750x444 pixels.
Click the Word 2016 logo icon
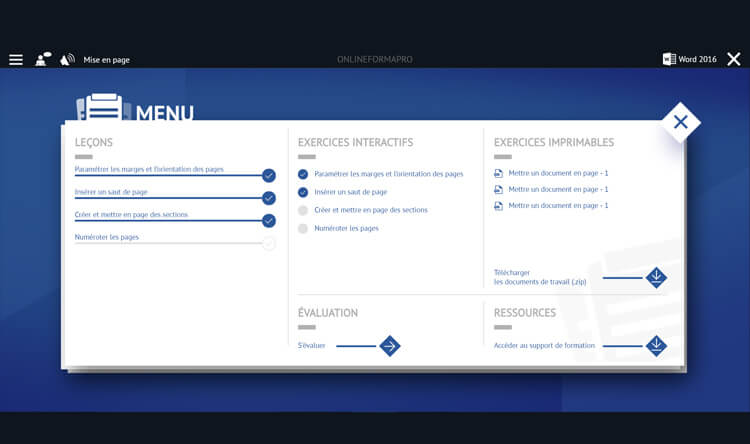point(669,59)
